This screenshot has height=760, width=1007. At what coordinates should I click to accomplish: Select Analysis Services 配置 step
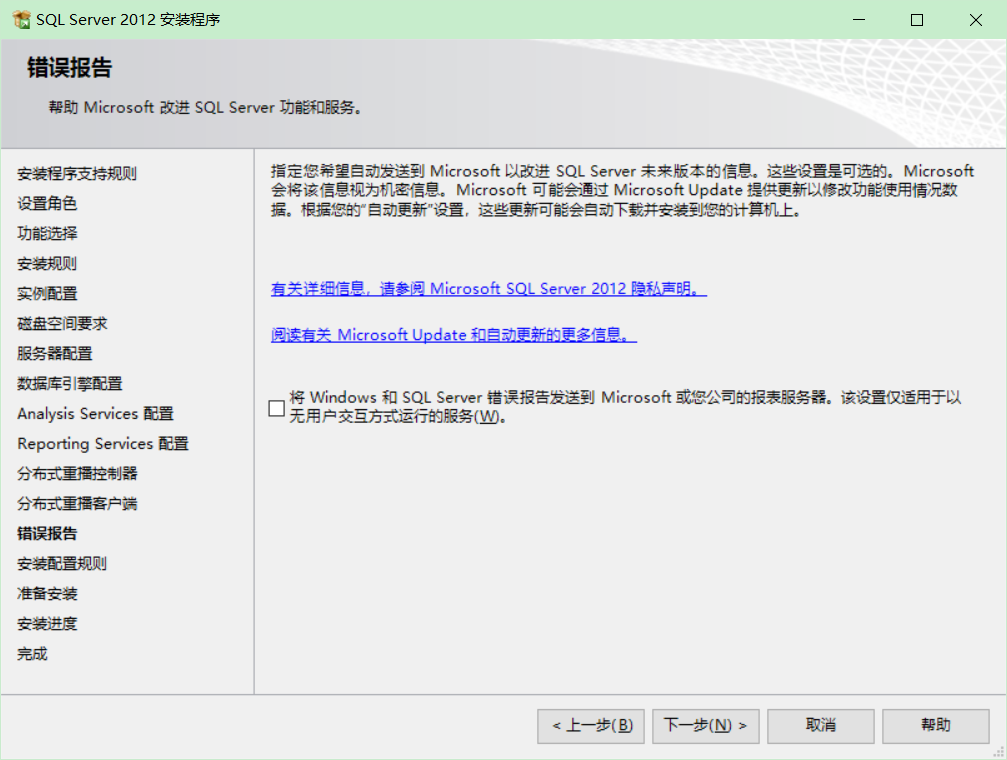pyautogui.click(x=96, y=414)
